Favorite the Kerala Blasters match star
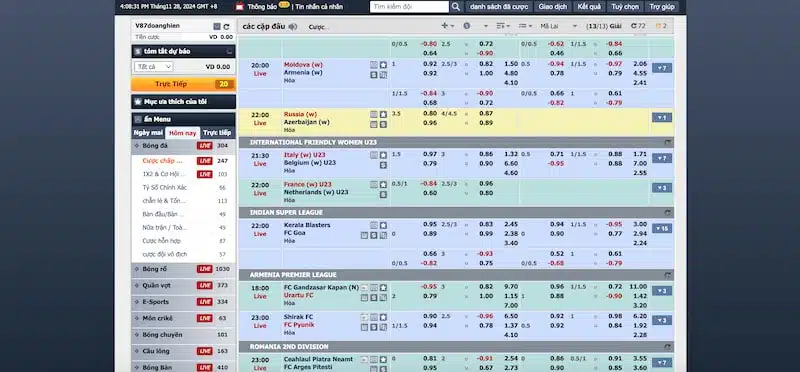This screenshot has height=372, width=800. (x=383, y=225)
